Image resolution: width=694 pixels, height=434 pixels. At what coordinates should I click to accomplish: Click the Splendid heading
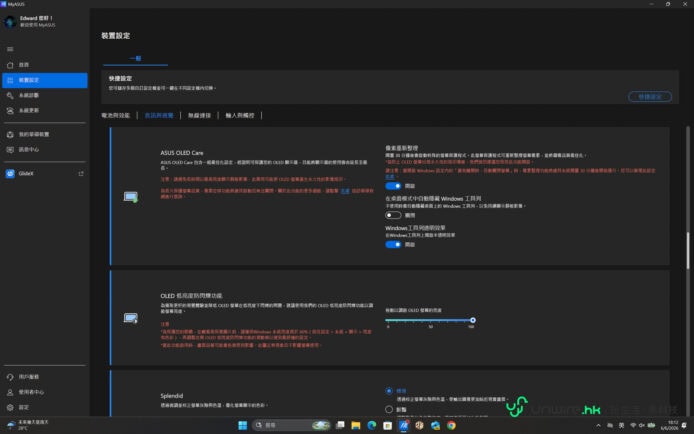(172, 396)
